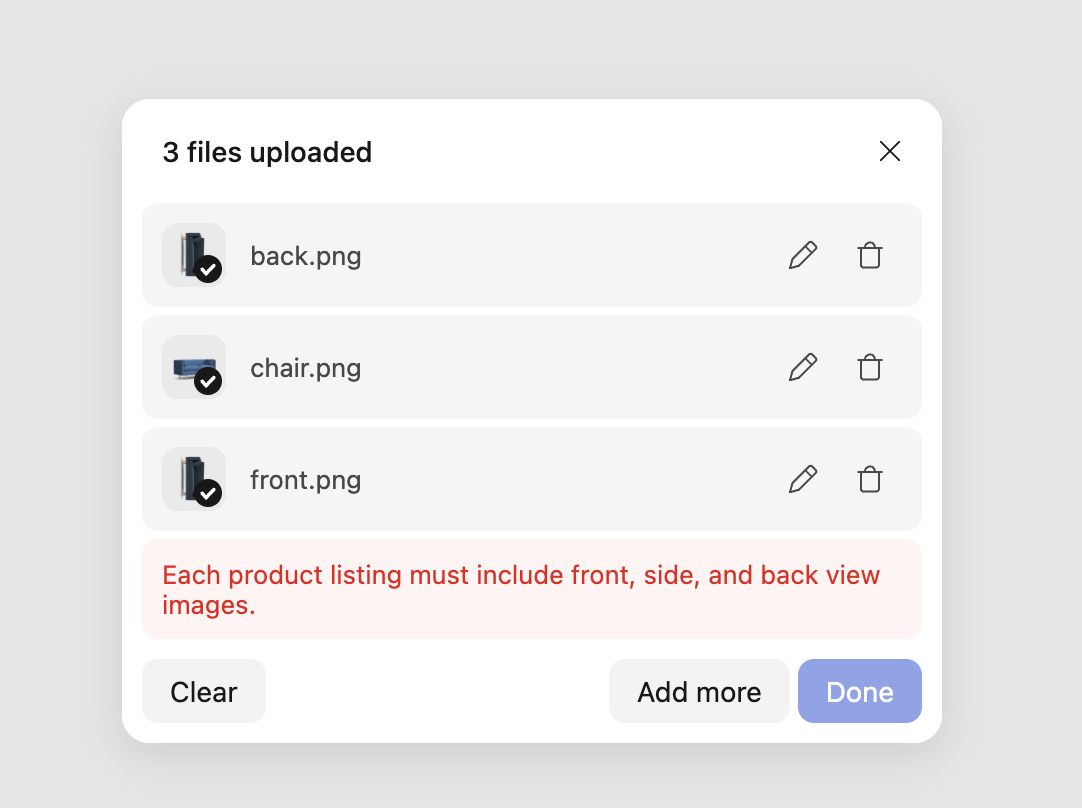Delete back.png with the trash icon
1082x808 pixels.
point(869,255)
